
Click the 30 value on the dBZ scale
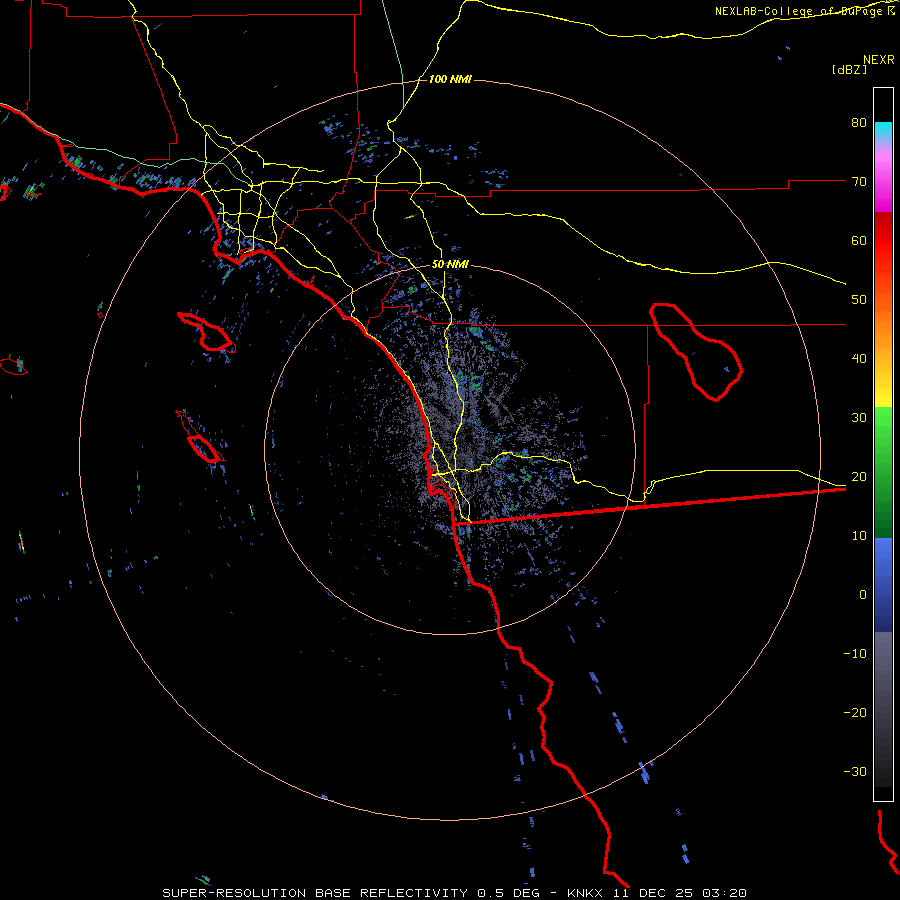click(859, 418)
